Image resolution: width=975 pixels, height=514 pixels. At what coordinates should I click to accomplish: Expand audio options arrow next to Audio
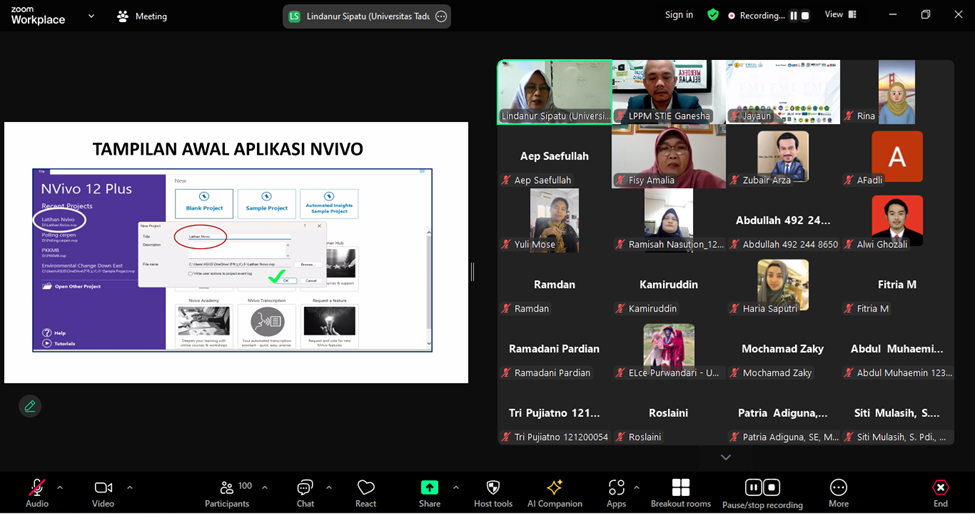click(60, 488)
